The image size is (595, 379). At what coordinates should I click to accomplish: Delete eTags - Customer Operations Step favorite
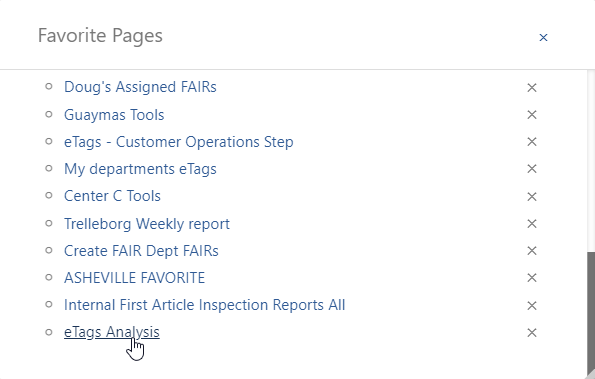[532, 142]
